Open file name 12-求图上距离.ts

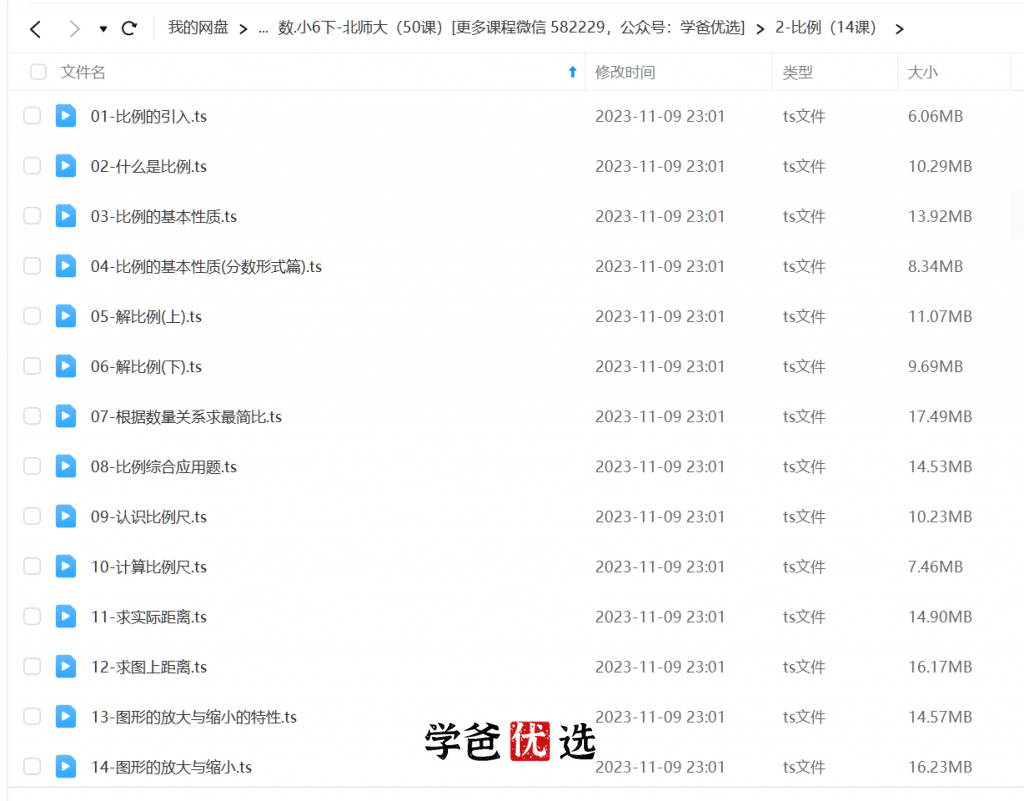pos(149,667)
